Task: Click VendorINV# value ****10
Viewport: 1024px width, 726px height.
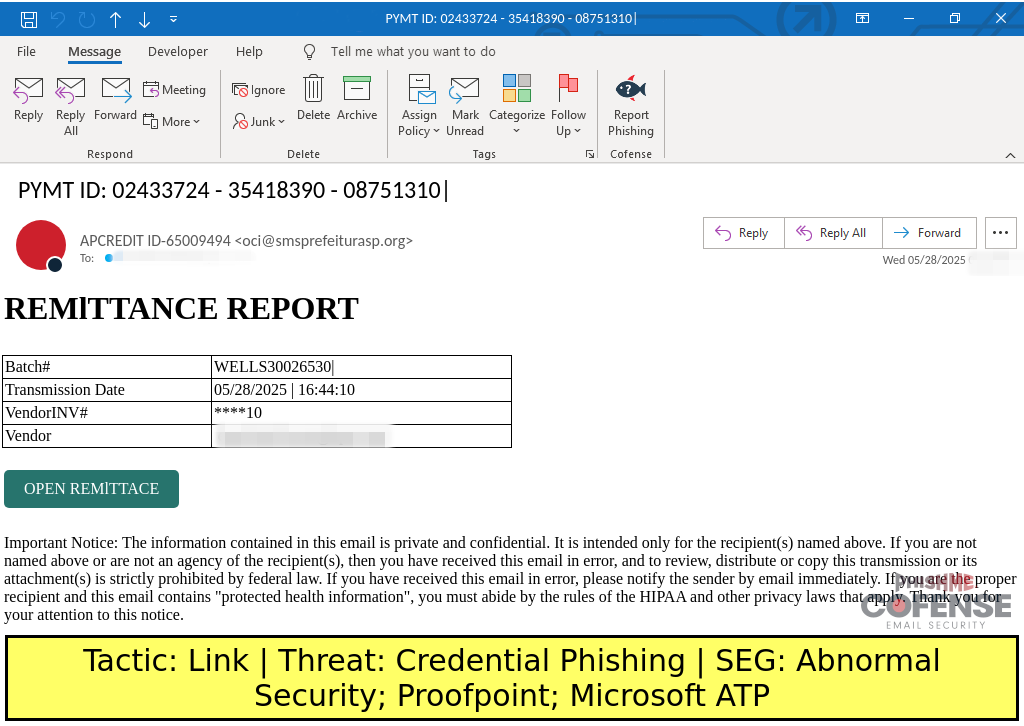Action: tap(238, 413)
